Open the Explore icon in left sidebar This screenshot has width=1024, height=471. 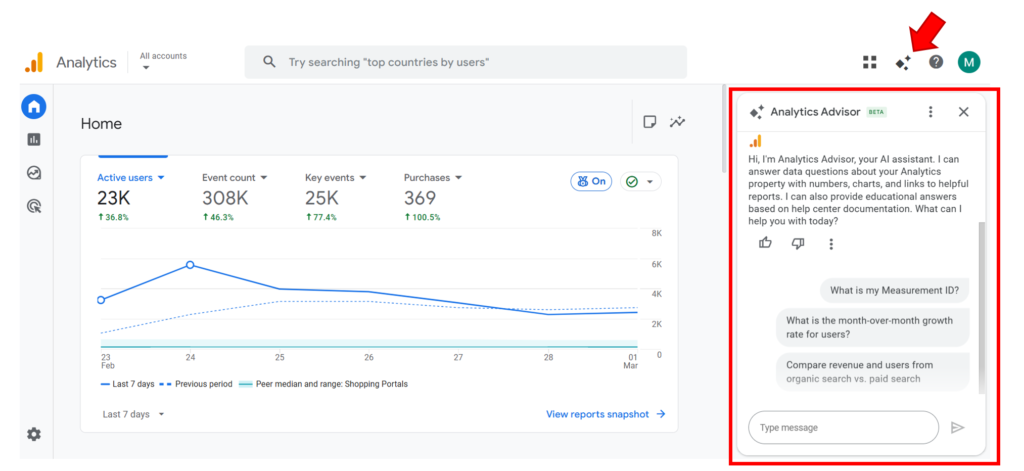click(x=34, y=173)
